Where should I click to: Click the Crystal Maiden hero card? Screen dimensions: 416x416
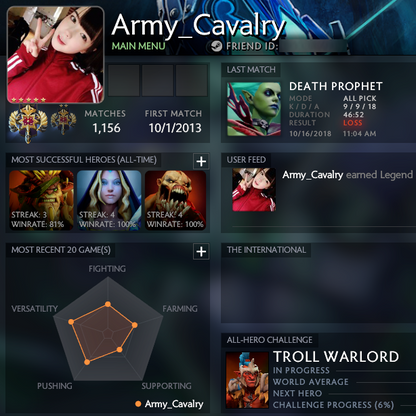109,200
